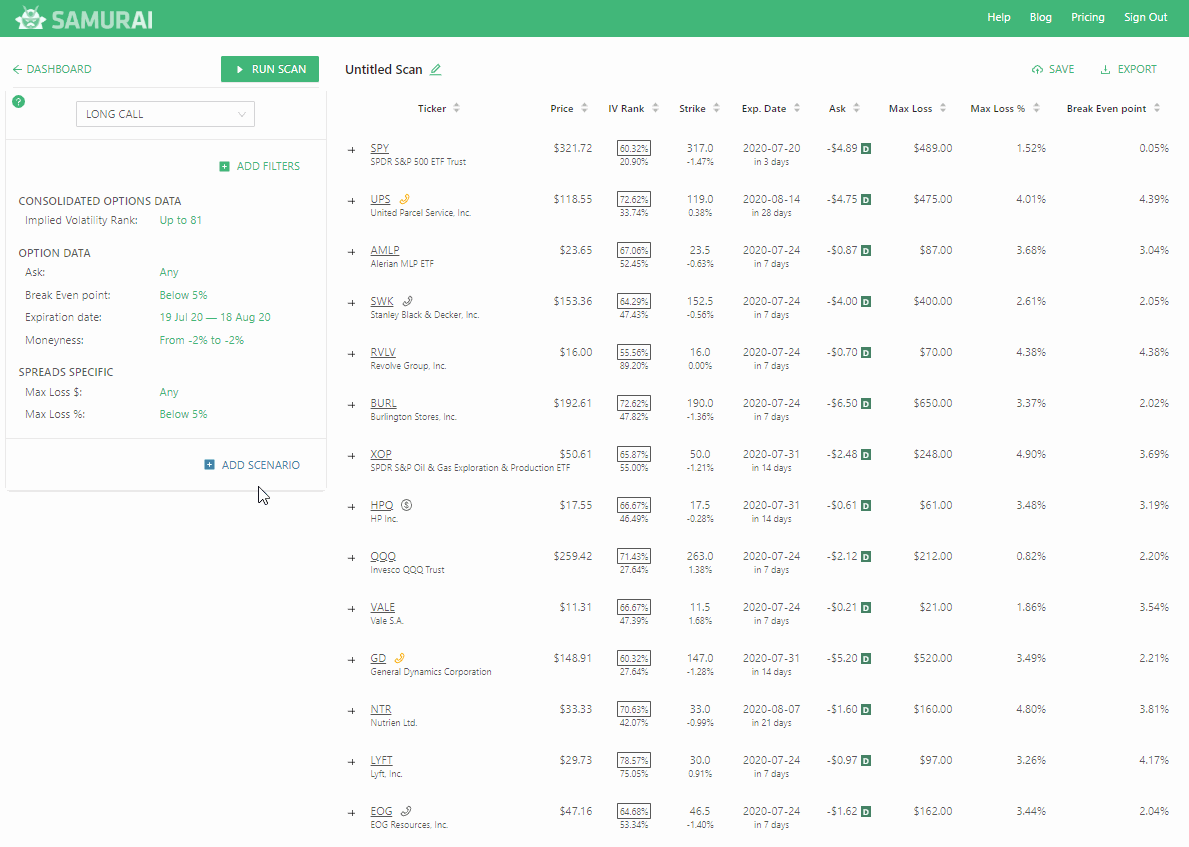Click the D badge in BURL row
1189x847 pixels.
click(866, 403)
